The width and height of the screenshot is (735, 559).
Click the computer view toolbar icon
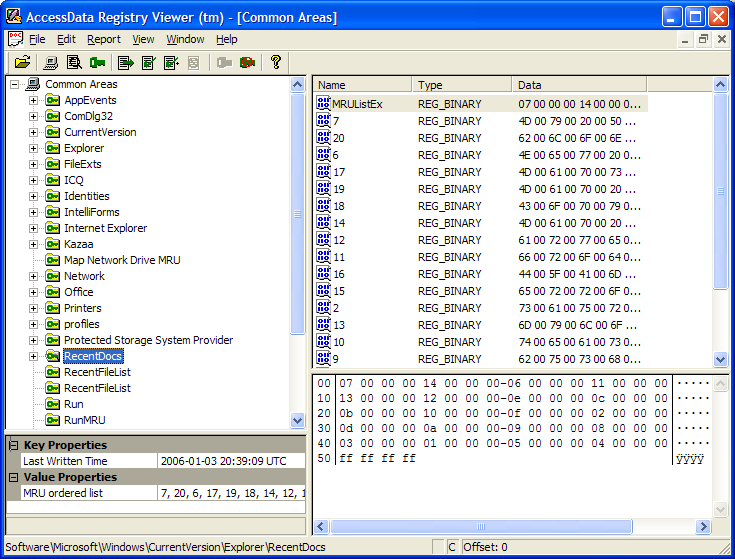pos(51,62)
